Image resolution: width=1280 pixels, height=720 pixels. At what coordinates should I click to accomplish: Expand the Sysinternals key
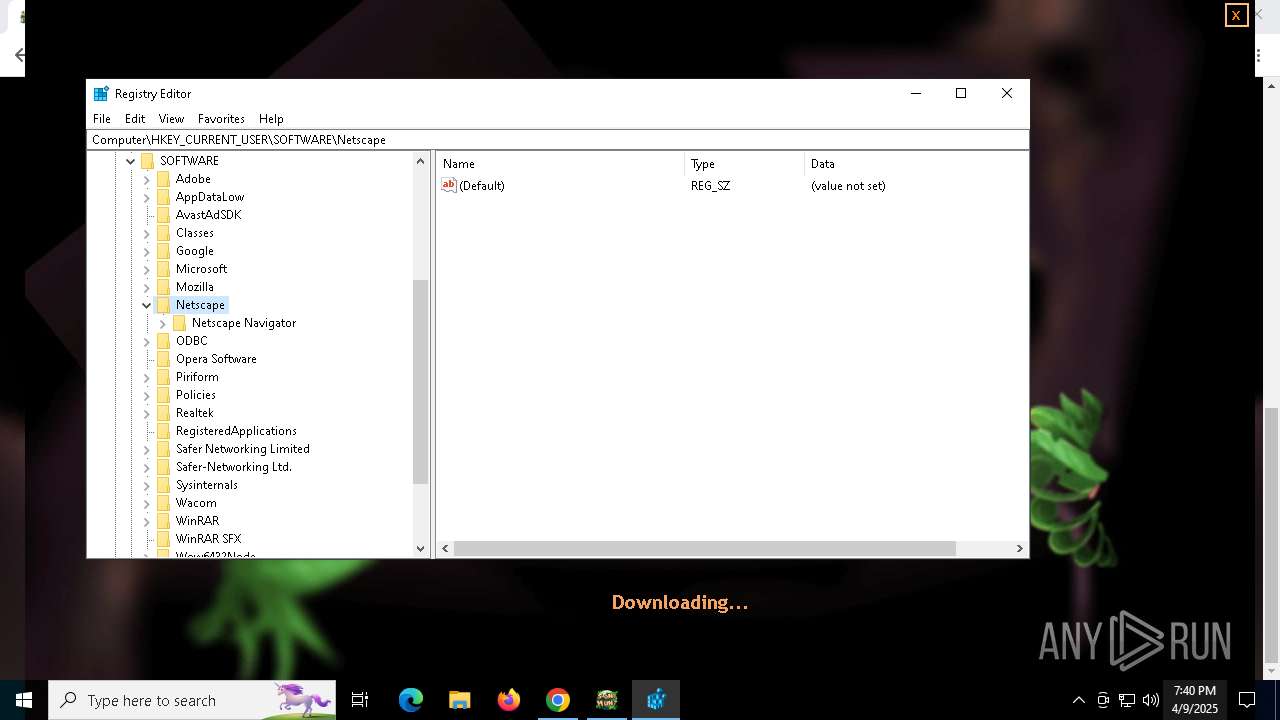click(147, 485)
